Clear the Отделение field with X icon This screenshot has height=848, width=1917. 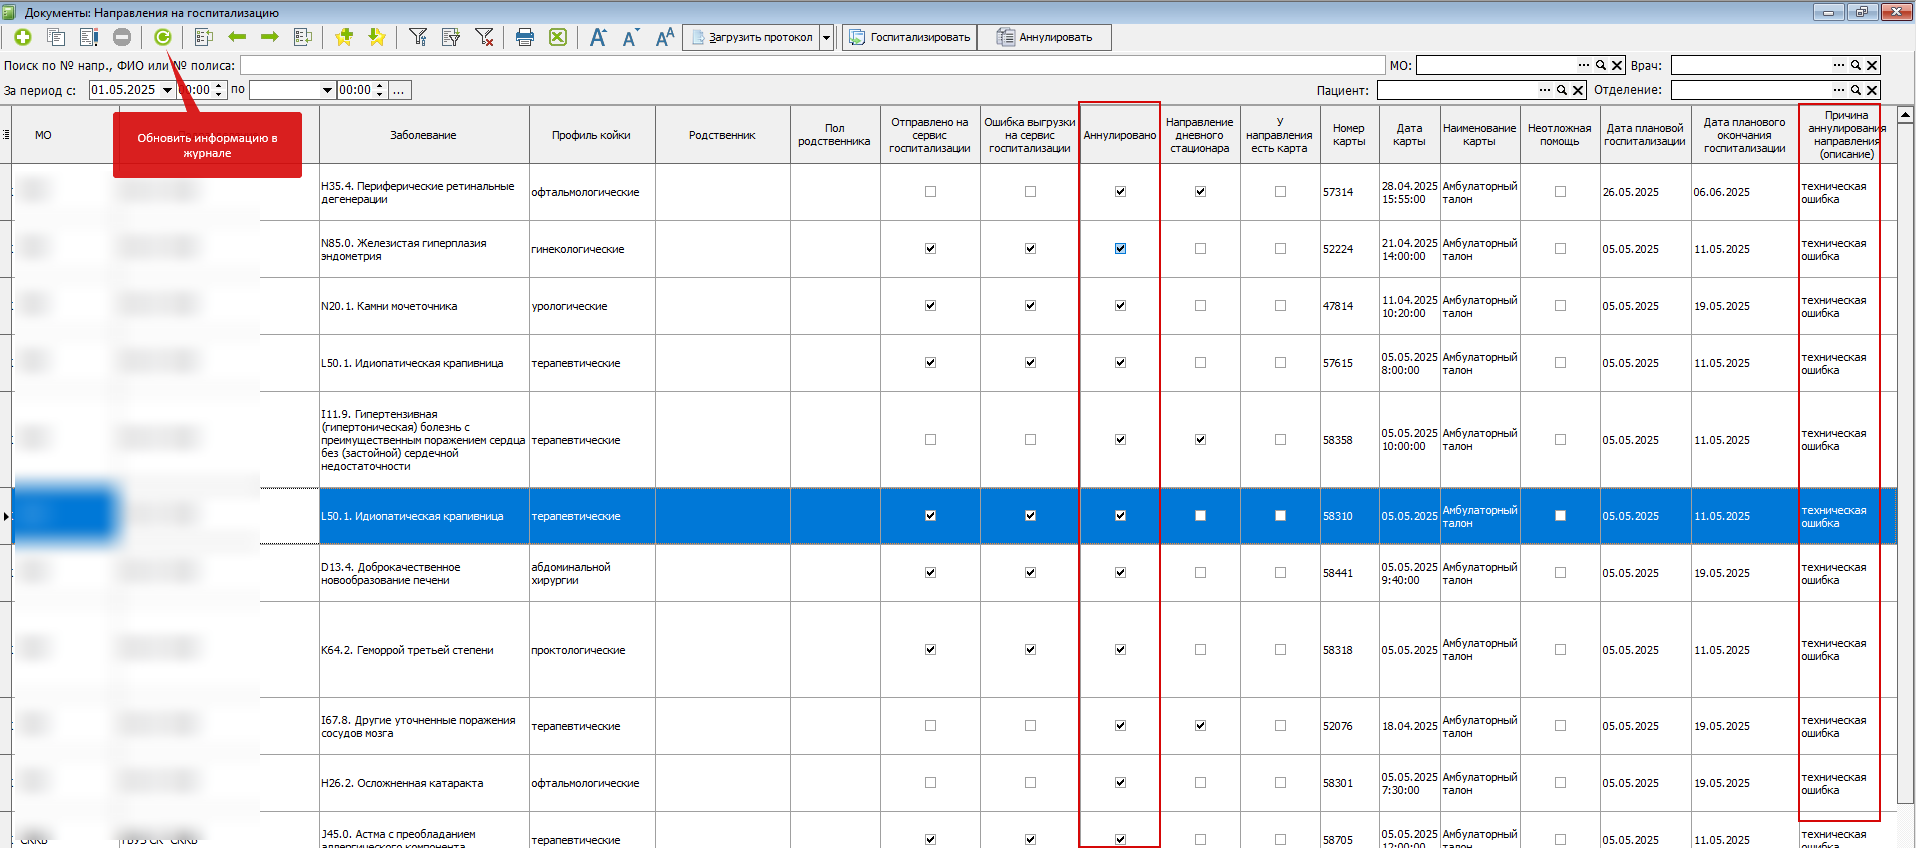click(1872, 90)
